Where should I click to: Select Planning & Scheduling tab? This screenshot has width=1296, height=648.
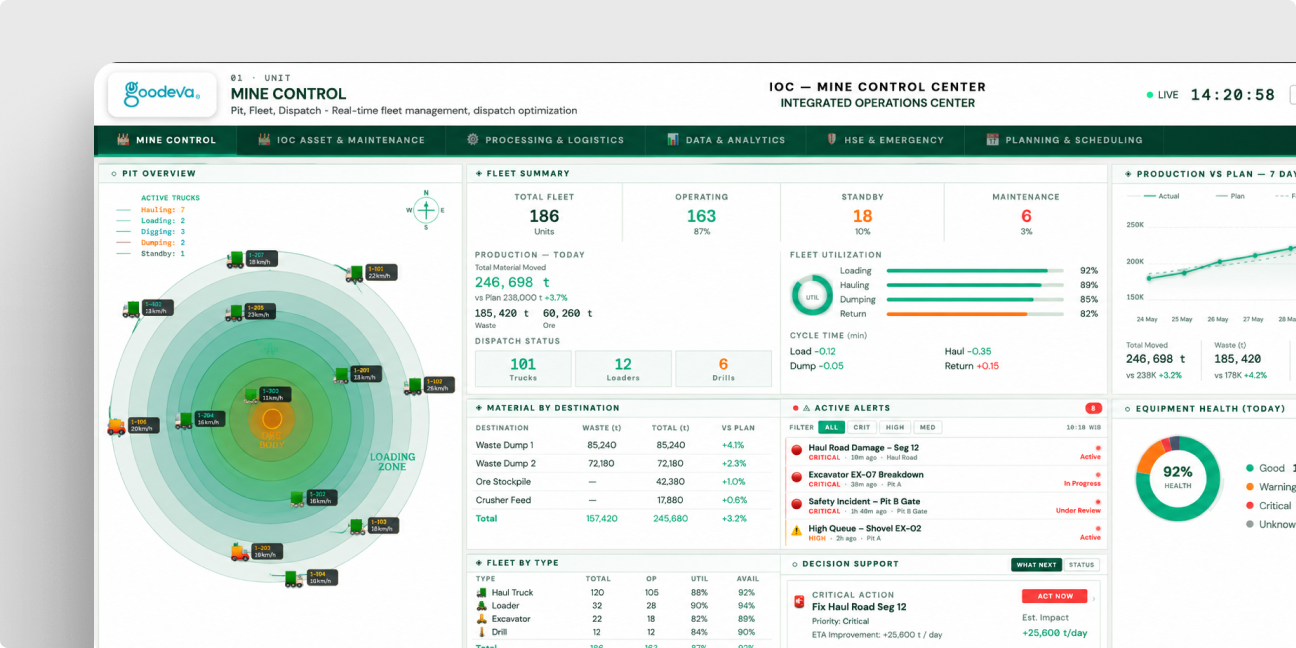pyautogui.click(x=1064, y=140)
